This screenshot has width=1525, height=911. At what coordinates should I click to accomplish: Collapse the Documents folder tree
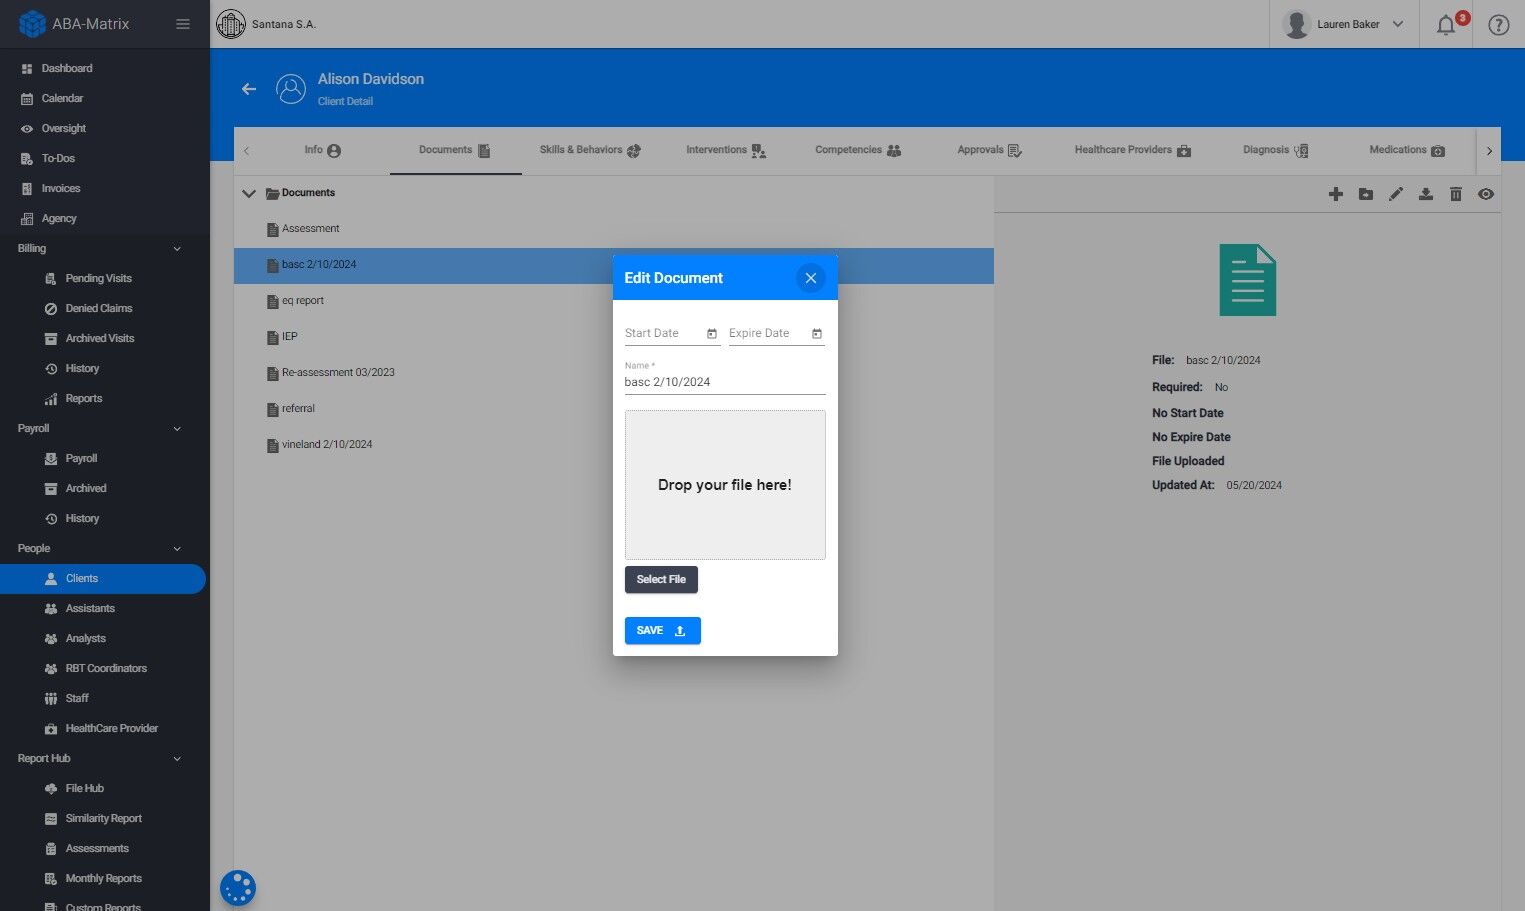(x=249, y=193)
